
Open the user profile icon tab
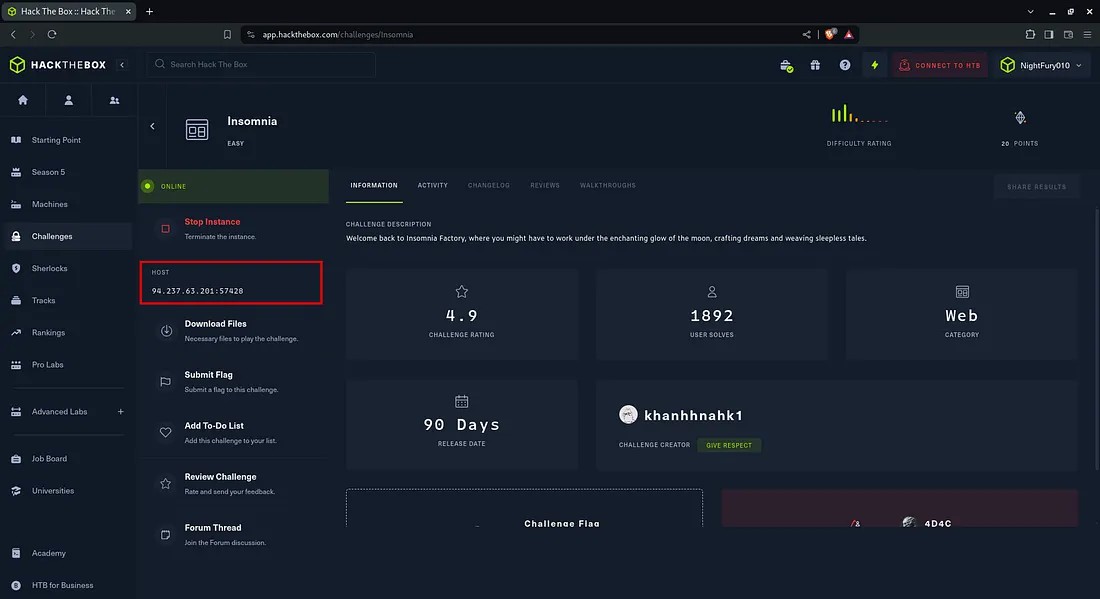(69, 100)
